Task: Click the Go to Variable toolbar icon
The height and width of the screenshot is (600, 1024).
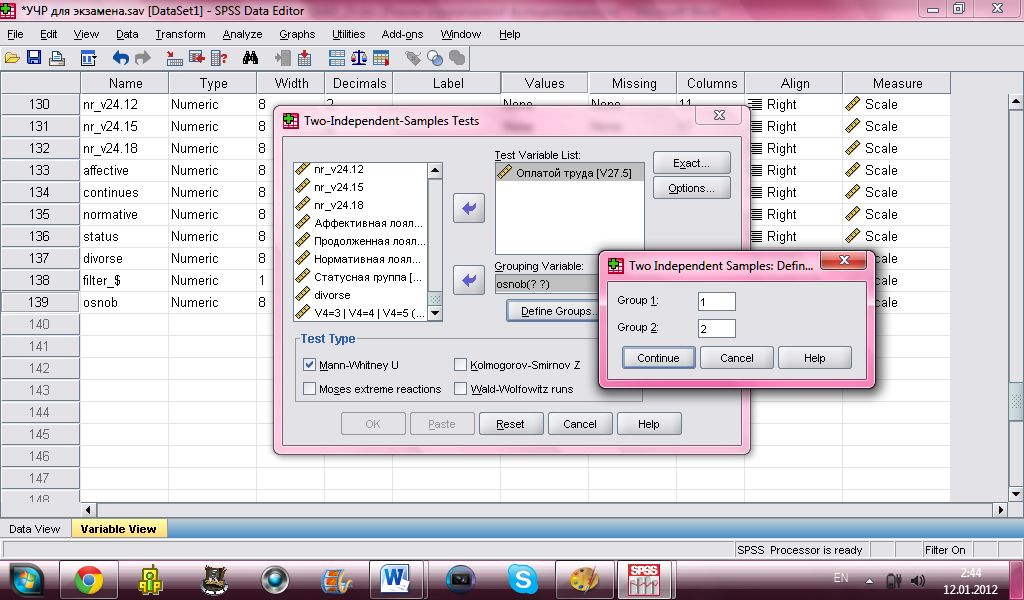Action: (197, 58)
